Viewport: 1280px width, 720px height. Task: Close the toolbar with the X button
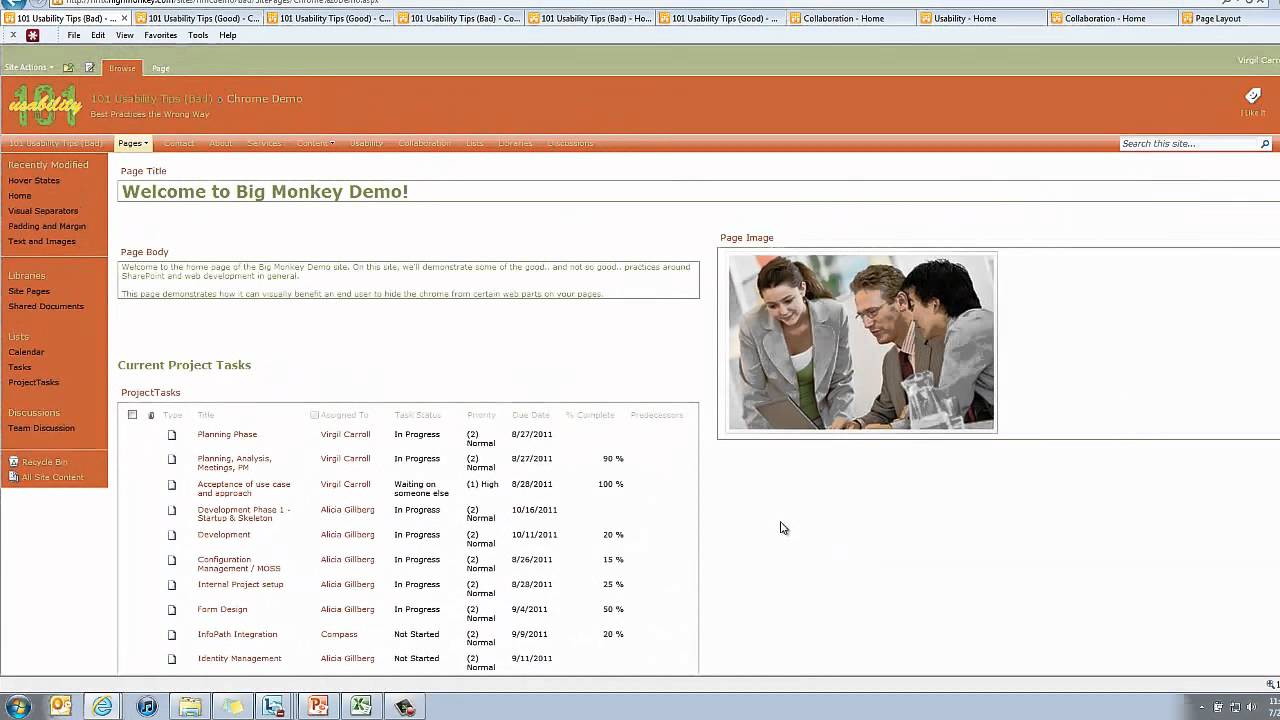pos(13,35)
